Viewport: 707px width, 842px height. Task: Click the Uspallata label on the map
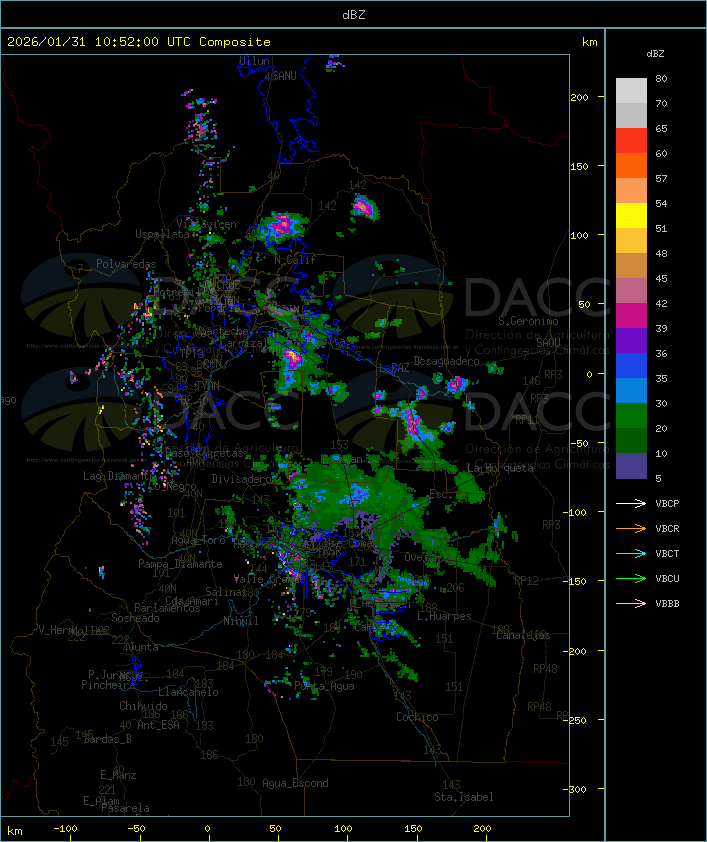(161, 234)
